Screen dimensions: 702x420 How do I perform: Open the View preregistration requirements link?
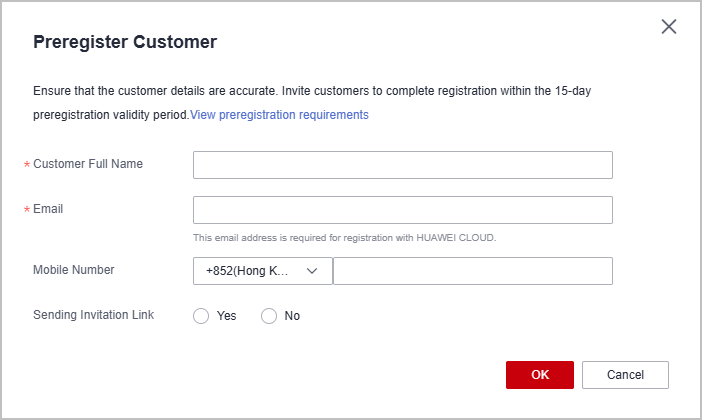click(x=279, y=115)
